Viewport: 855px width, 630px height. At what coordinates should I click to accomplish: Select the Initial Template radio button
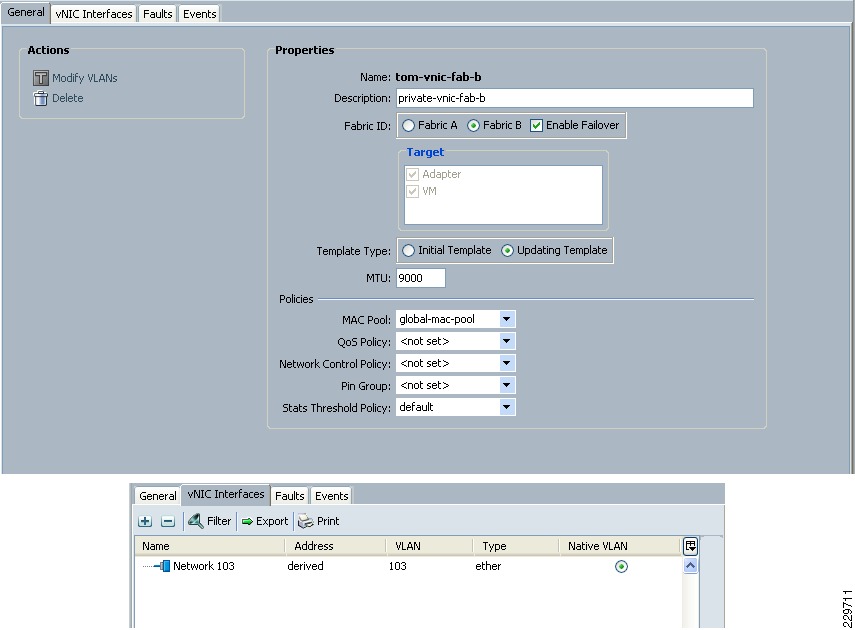408,250
